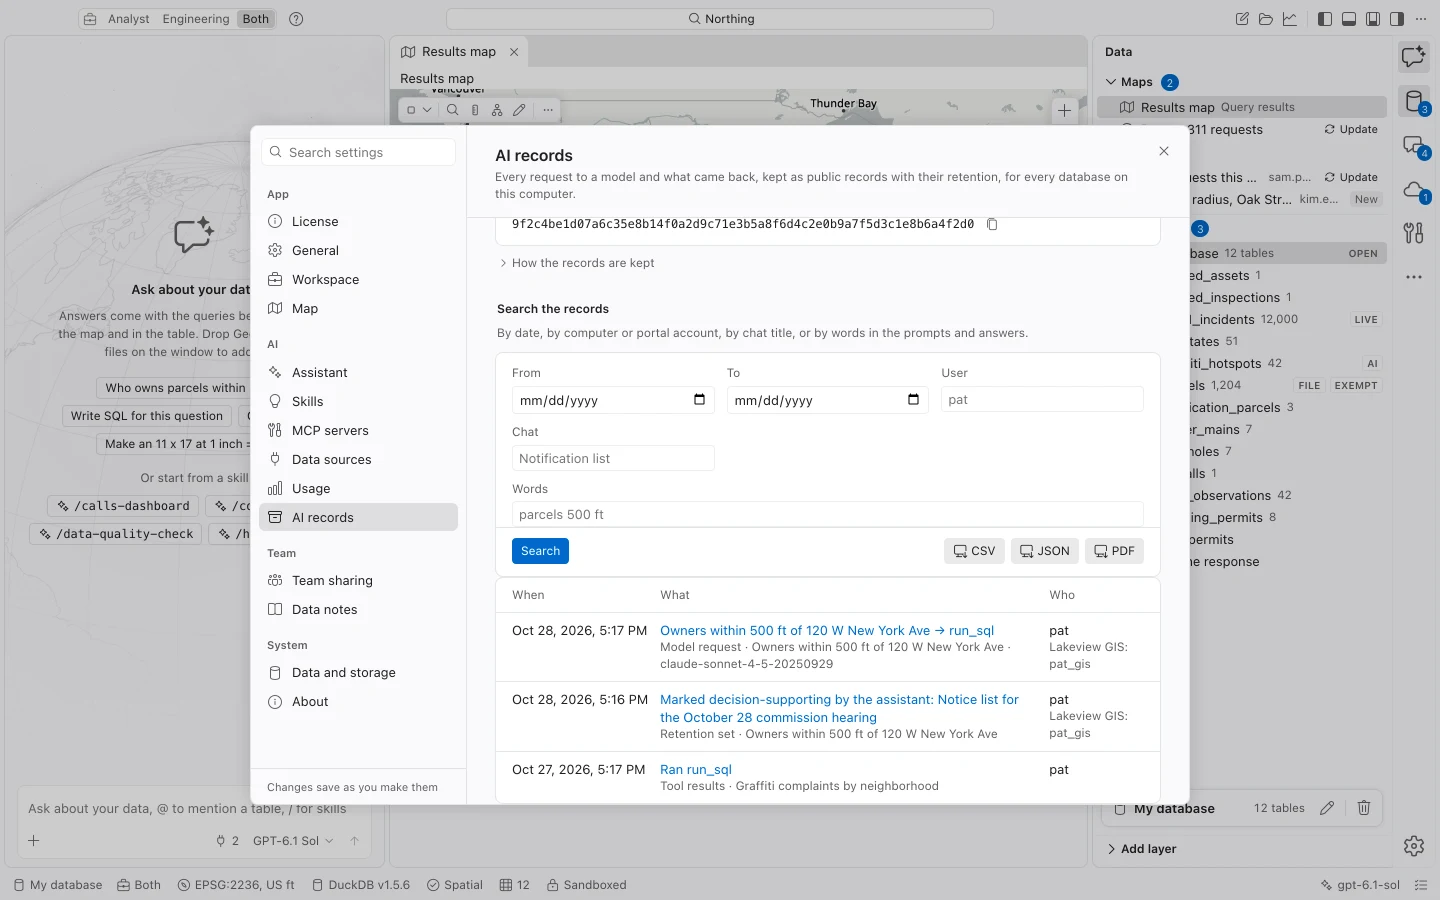Open Skills settings
This screenshot has width=1440, height=900.
[x=358, y=402]
